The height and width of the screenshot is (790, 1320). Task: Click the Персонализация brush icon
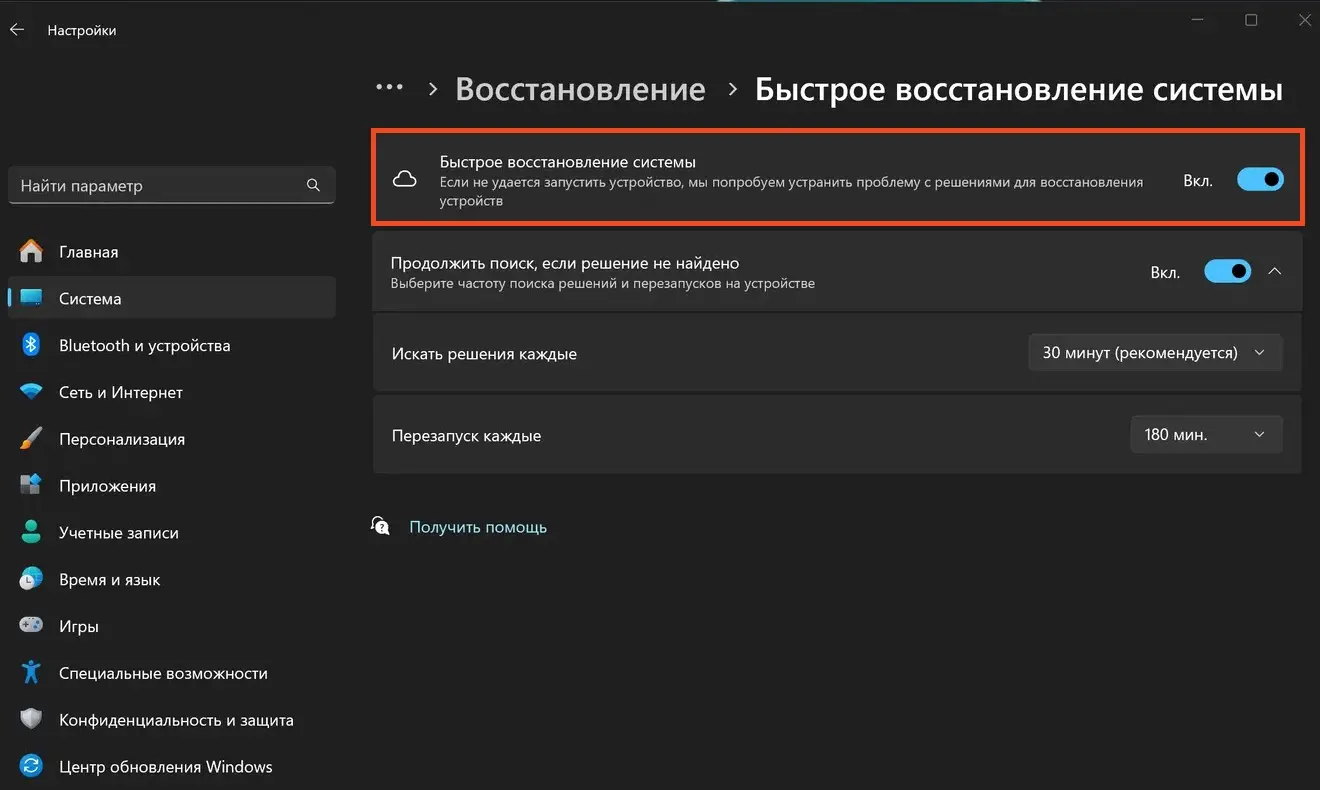pyautogui.click(x=31, y=439)
